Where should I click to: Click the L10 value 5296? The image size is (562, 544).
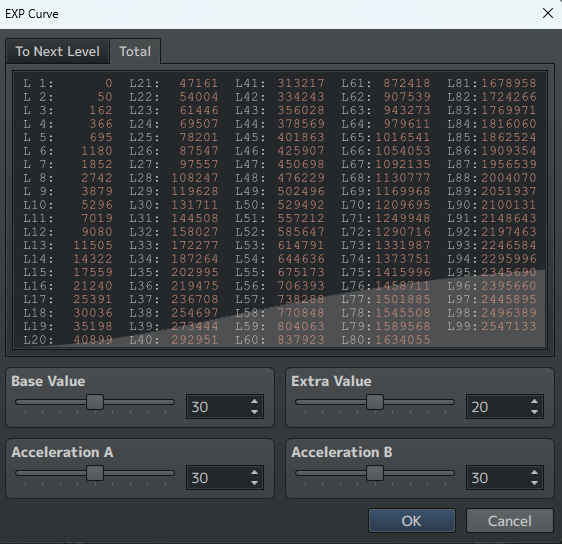[97, 205]
